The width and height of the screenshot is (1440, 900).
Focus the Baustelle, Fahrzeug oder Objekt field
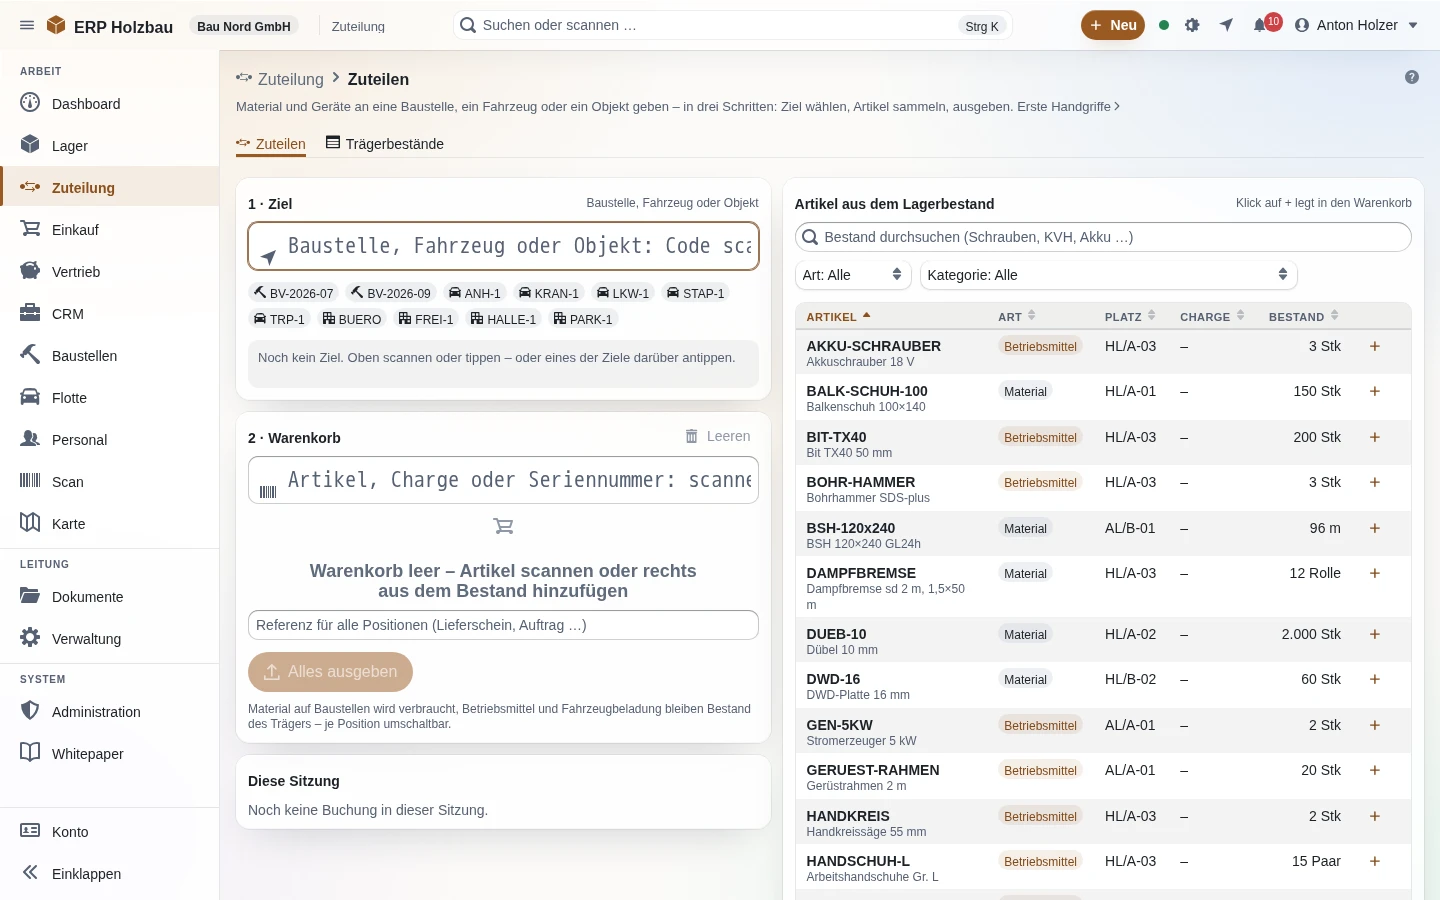pyautogui.click(x=503, y=246)
